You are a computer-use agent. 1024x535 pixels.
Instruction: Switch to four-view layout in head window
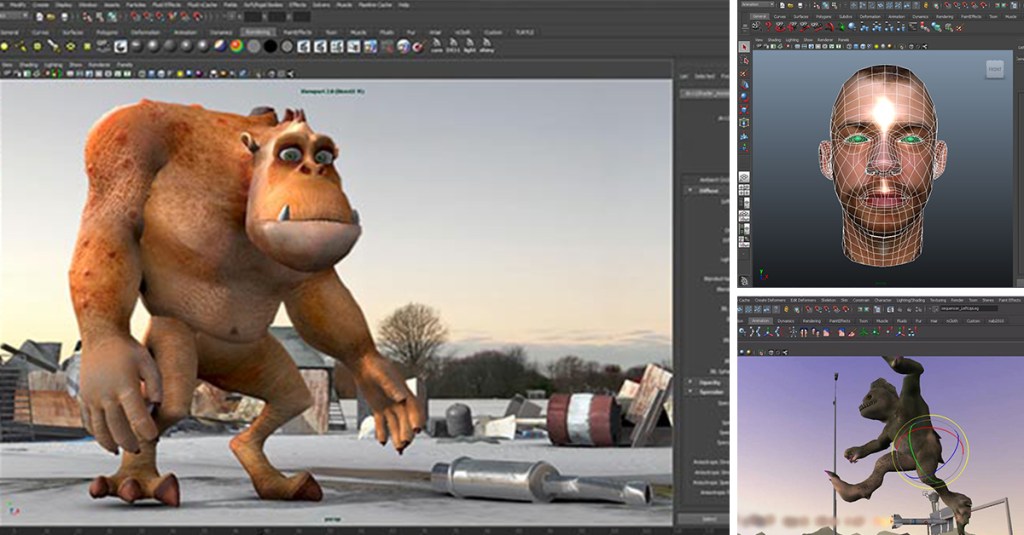(x=744, y=189)
